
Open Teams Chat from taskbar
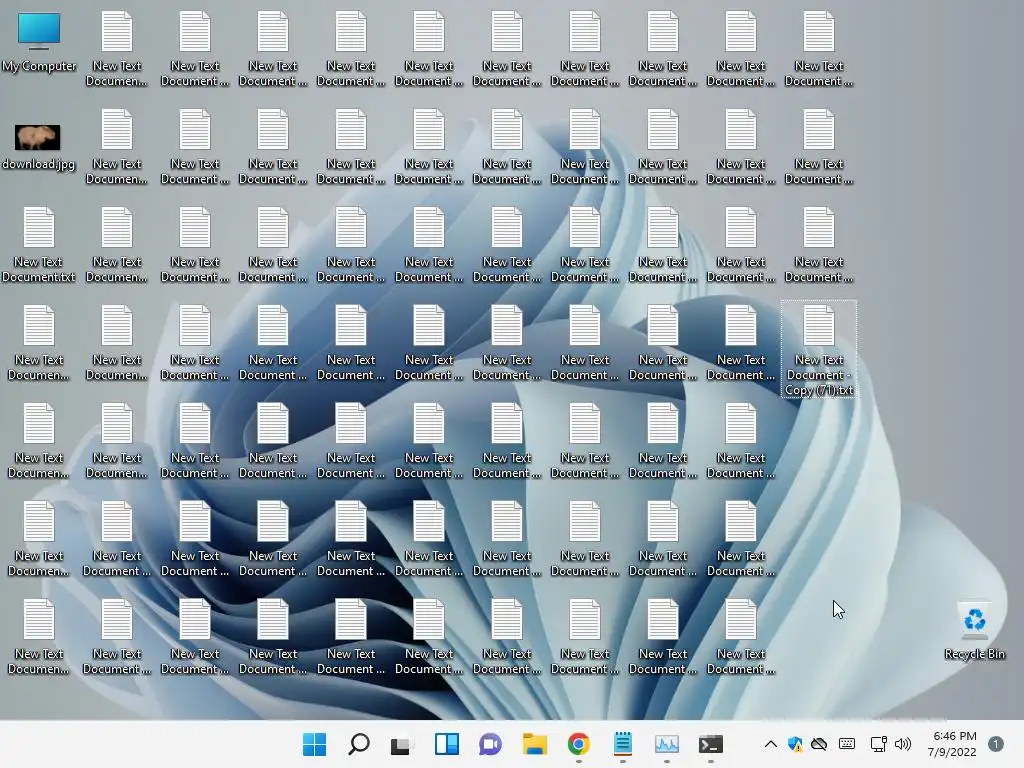click(x=490, y=744)
